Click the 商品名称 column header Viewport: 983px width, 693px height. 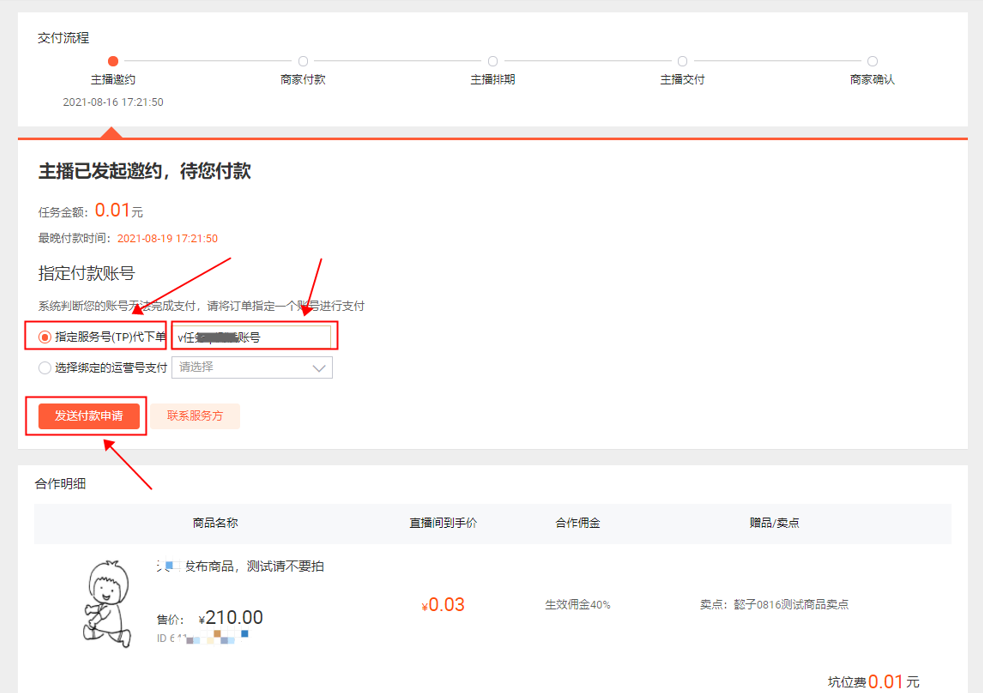click(x=215, y=523)
